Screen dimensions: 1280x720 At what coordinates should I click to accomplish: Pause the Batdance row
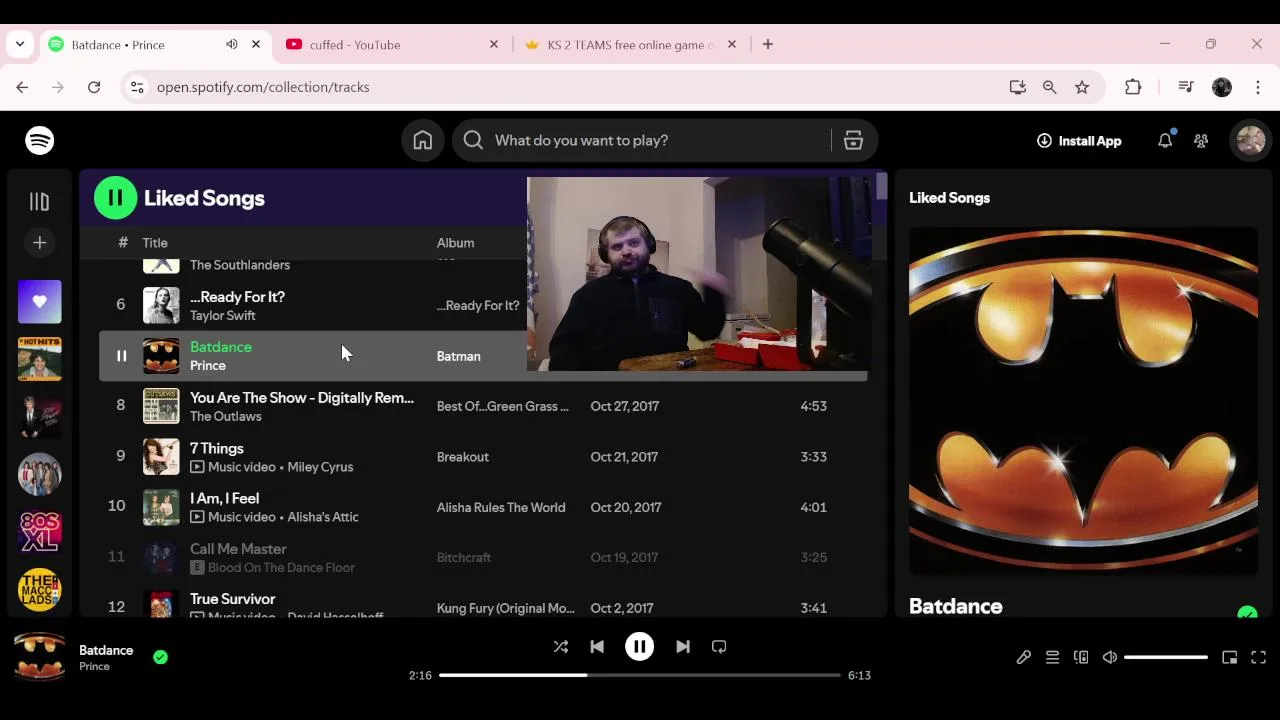pos(121,356)
